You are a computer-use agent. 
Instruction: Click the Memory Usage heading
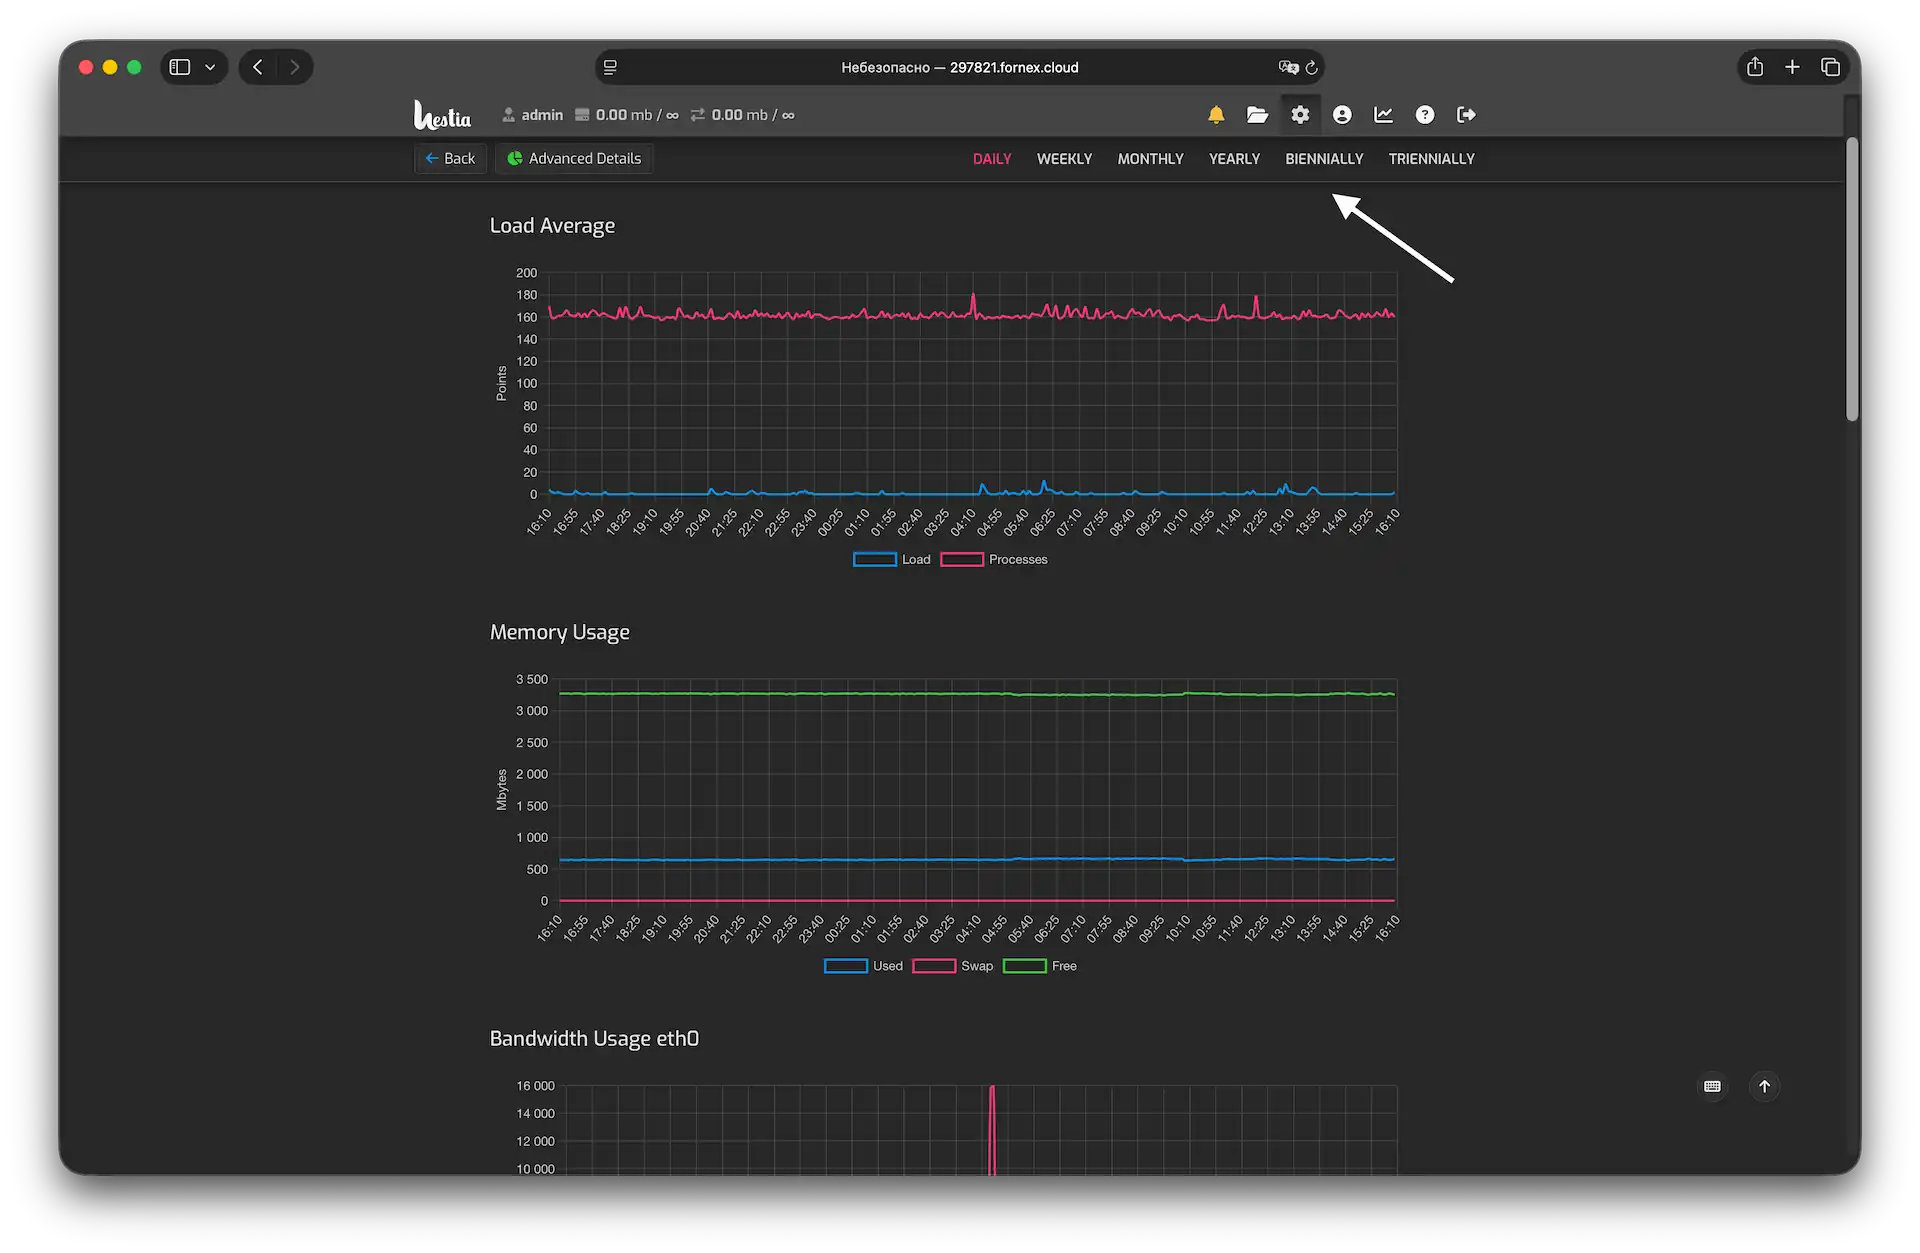coord(560,632)
